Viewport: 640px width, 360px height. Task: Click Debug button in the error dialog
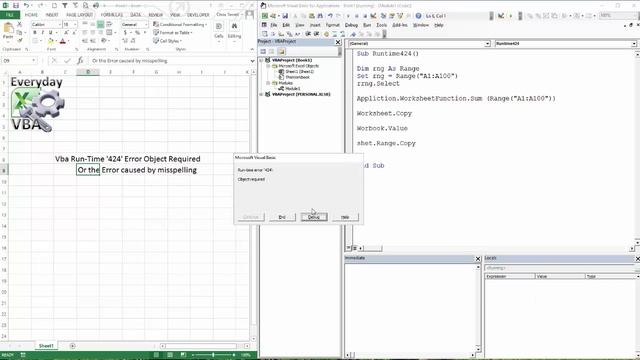(x=314, y=217)
